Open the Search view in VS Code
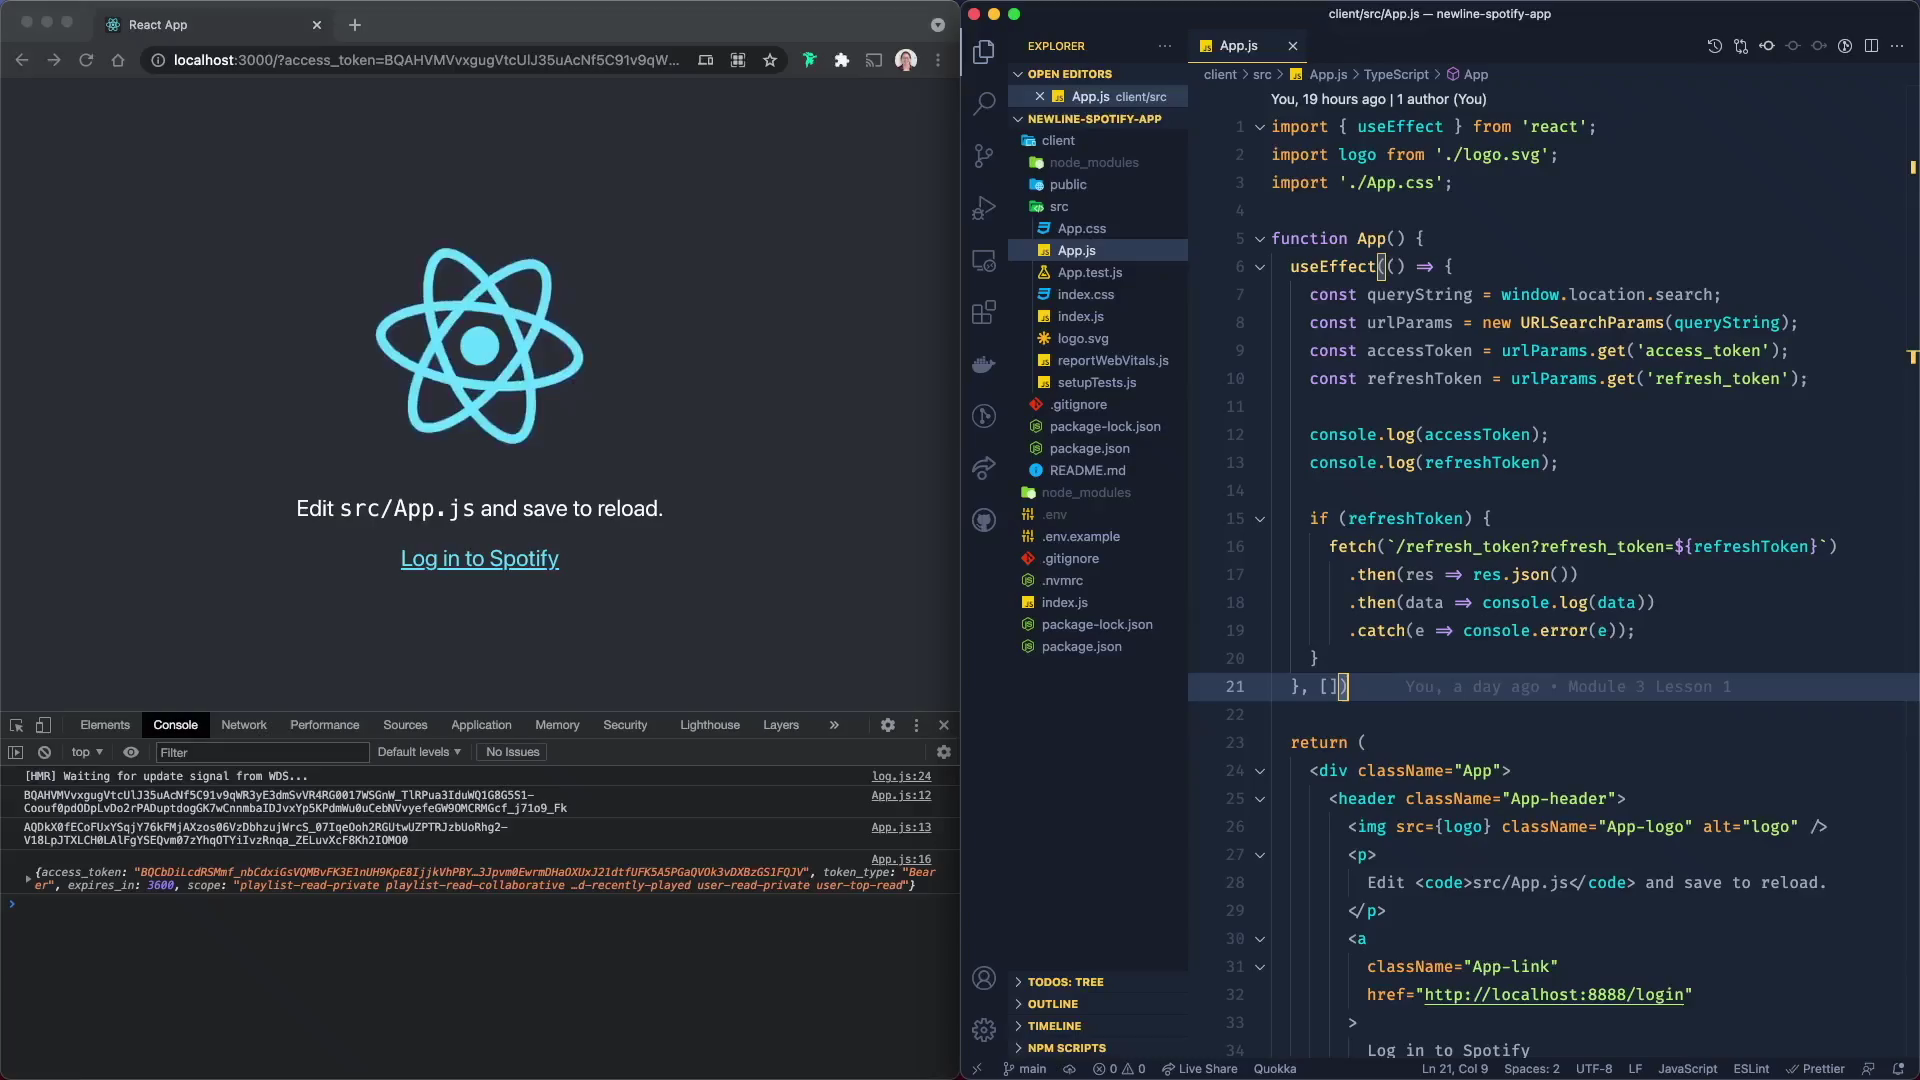Viewport: 1920px width, 1080px height. pyautogui.click(x=984, y=103)
